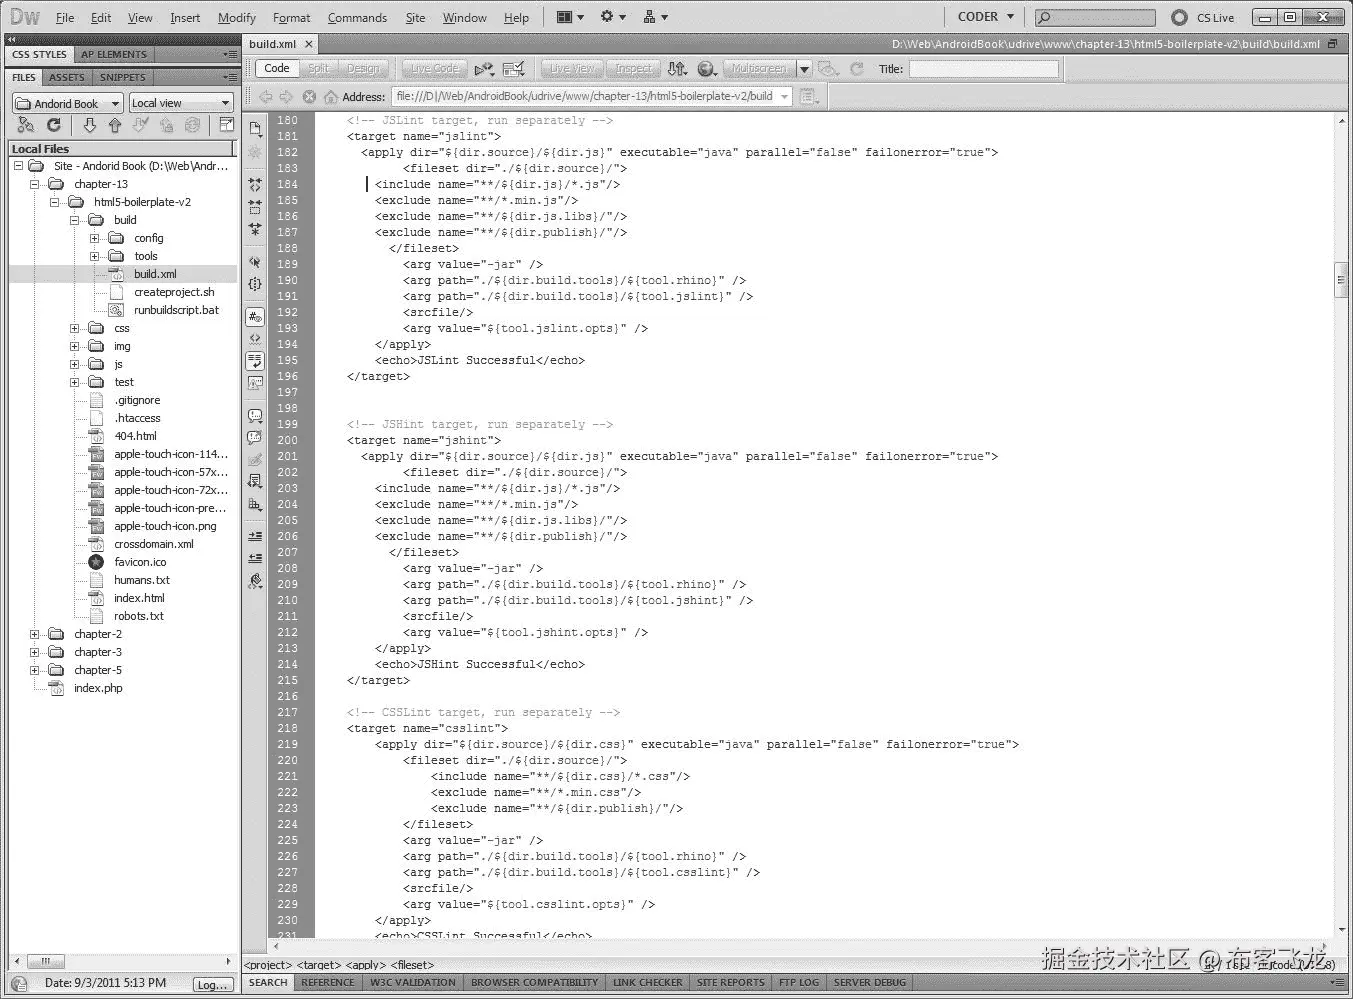
Task: Expand Files panel to show local and remote
Action: [x=227, y=125]
